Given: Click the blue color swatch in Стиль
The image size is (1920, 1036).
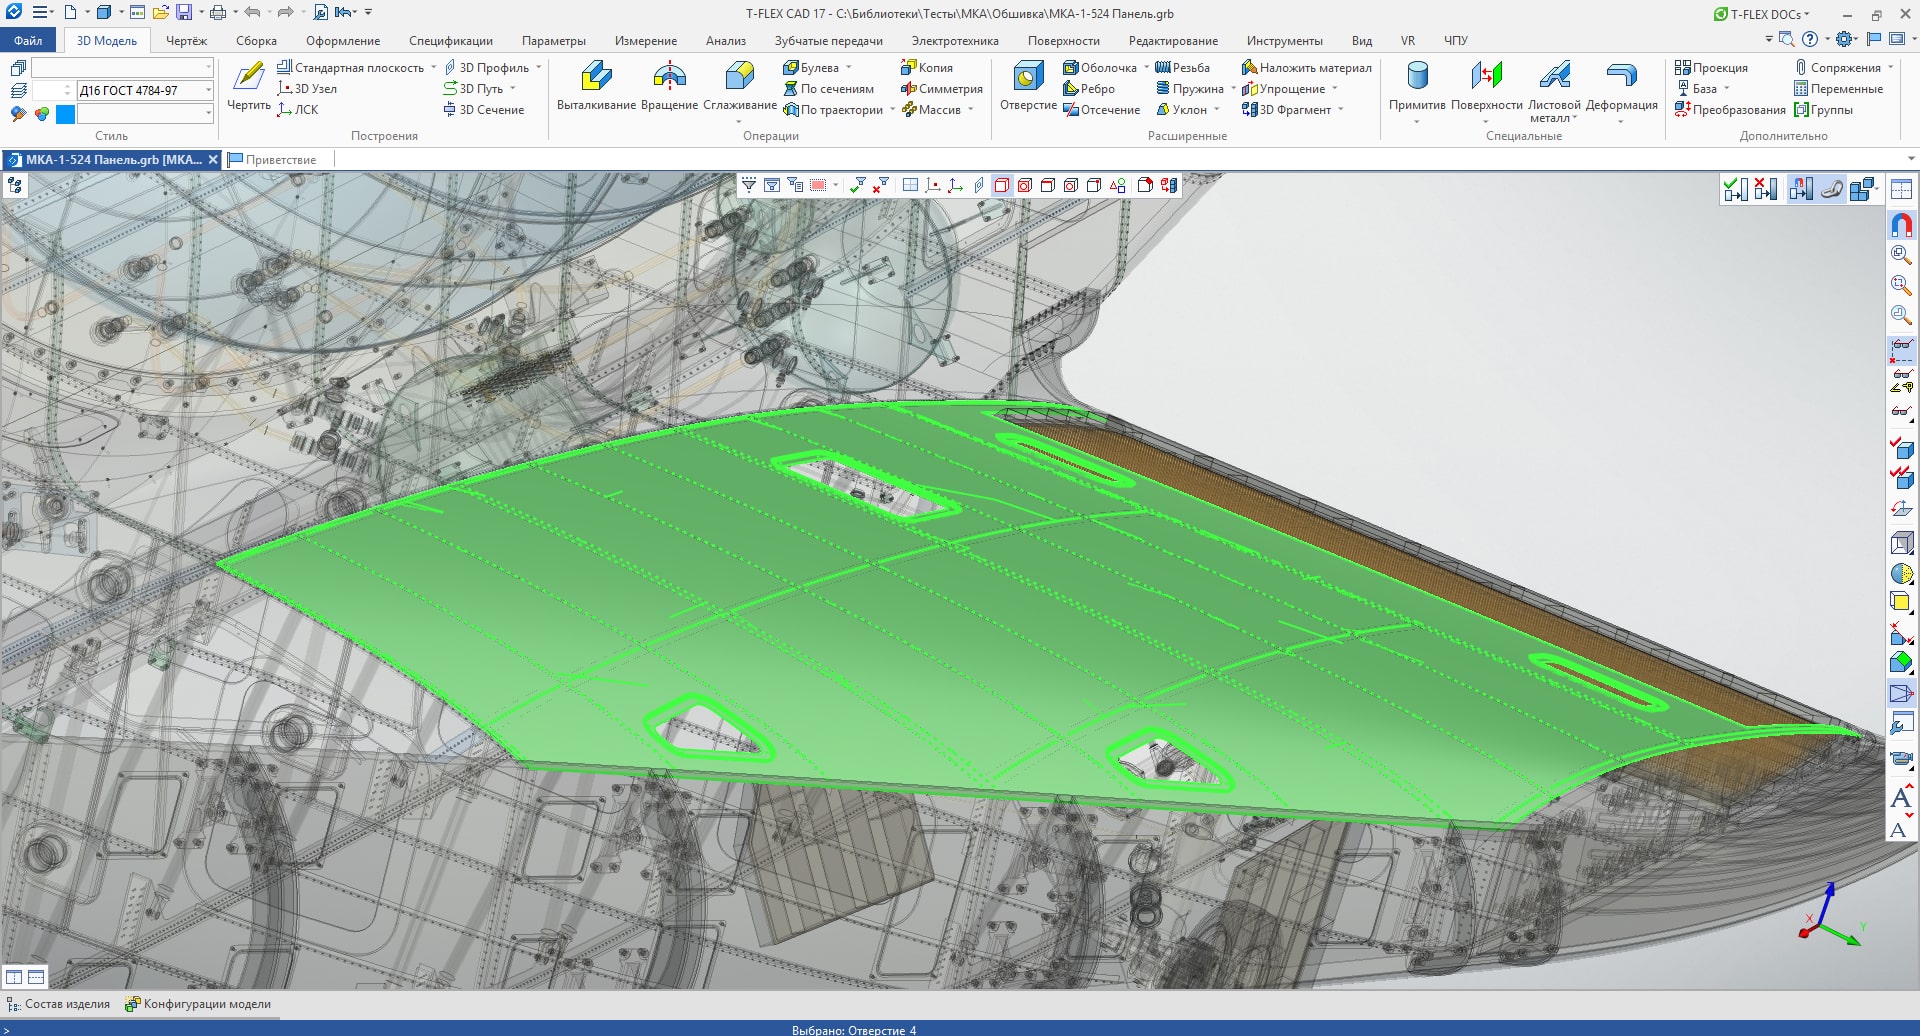Looking at the screenshot, I should click(66, 114).
